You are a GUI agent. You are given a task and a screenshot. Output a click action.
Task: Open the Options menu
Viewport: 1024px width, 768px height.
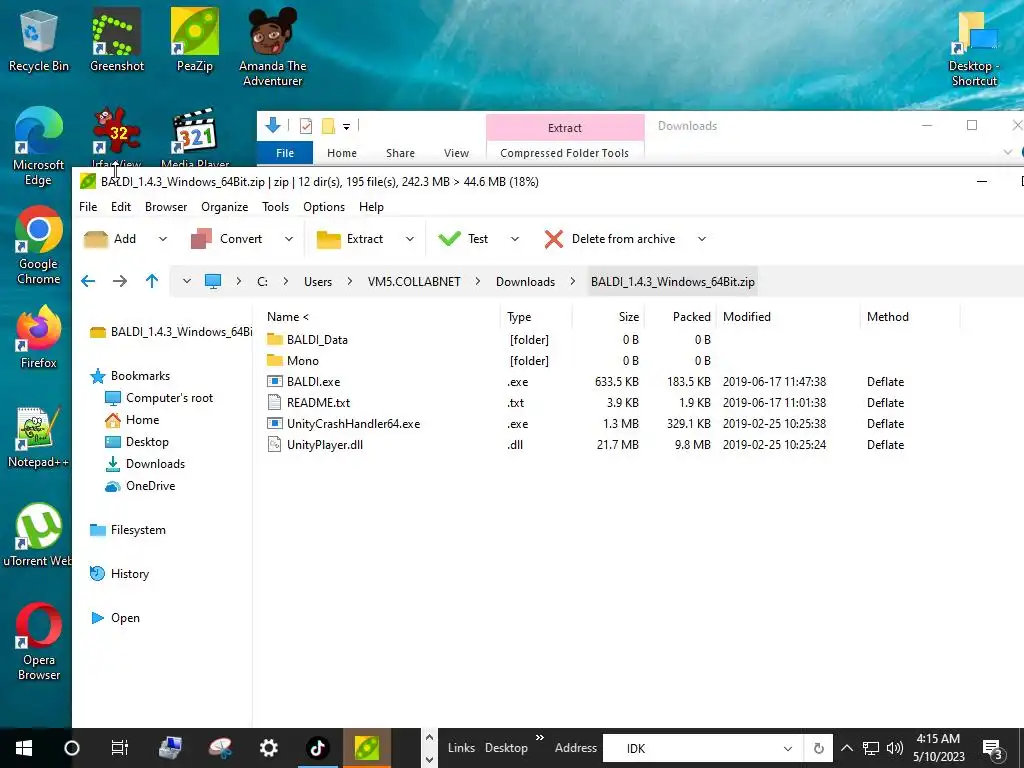(324, 207)
